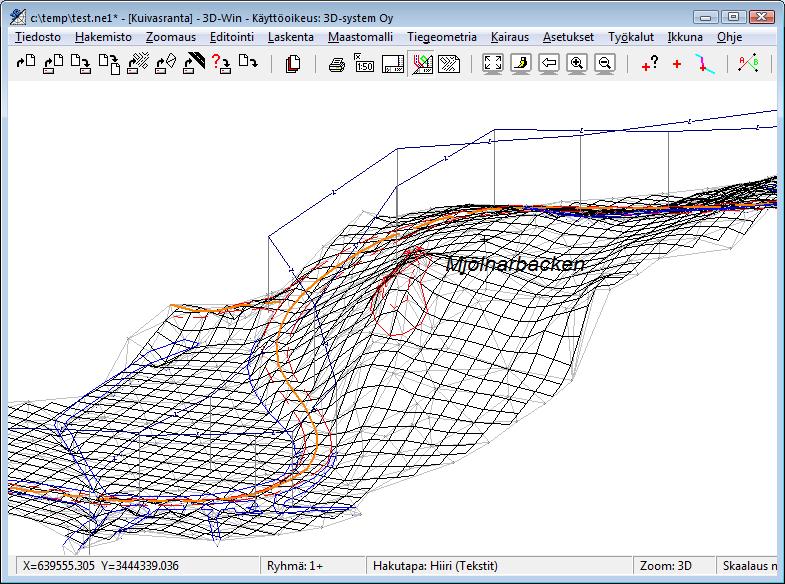
Task: Click the zoom to full extents icon
Action: (493, 64)
